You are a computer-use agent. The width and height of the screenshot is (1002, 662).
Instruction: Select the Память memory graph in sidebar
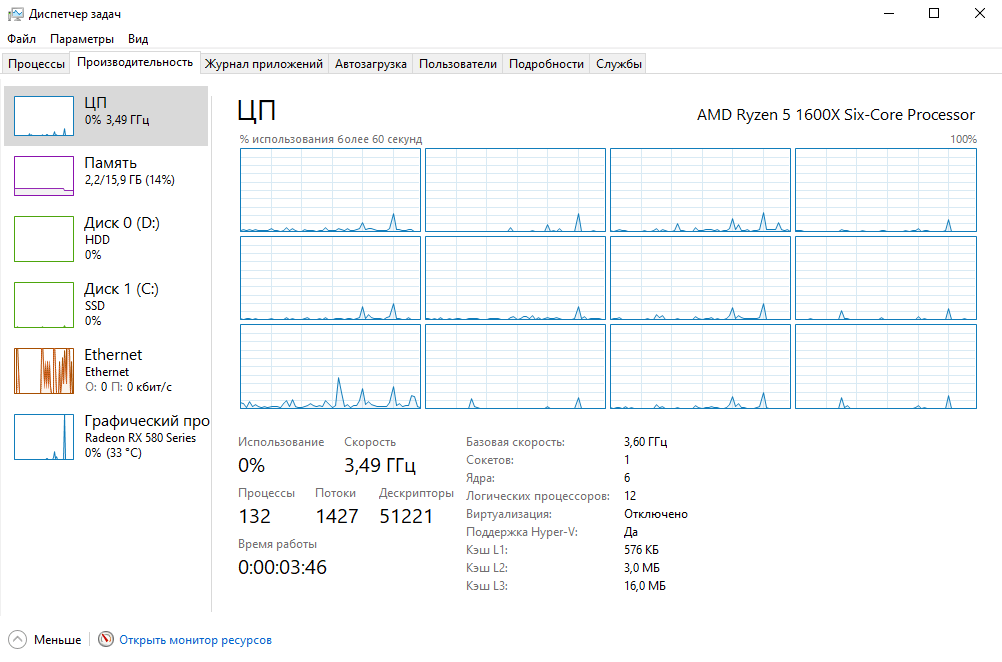[44, 176]
